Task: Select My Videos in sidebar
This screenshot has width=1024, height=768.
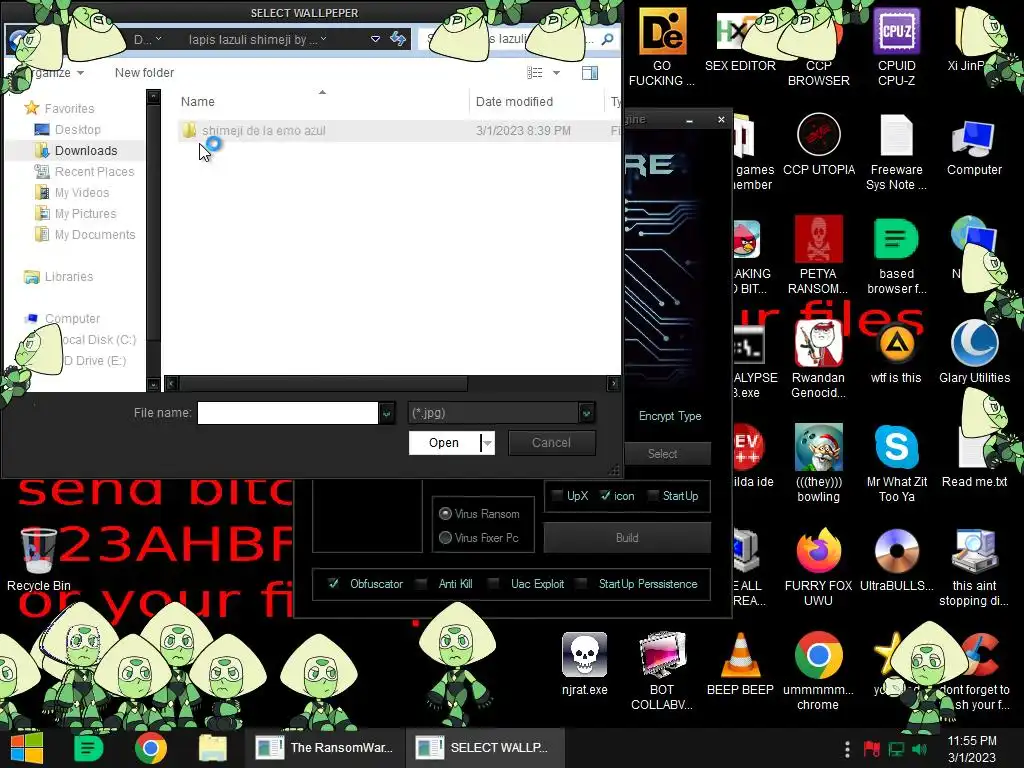Action: click(x=82, y=192)
